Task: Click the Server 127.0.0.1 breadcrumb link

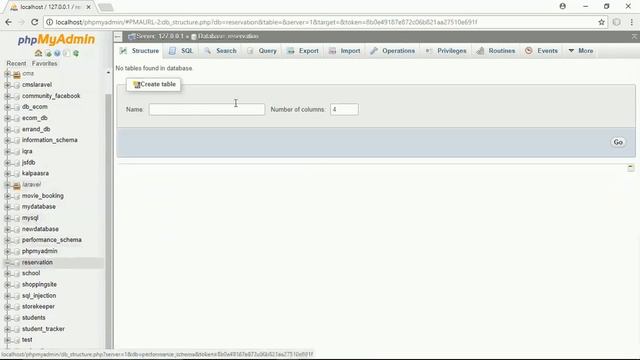Action: coord(160,36)
